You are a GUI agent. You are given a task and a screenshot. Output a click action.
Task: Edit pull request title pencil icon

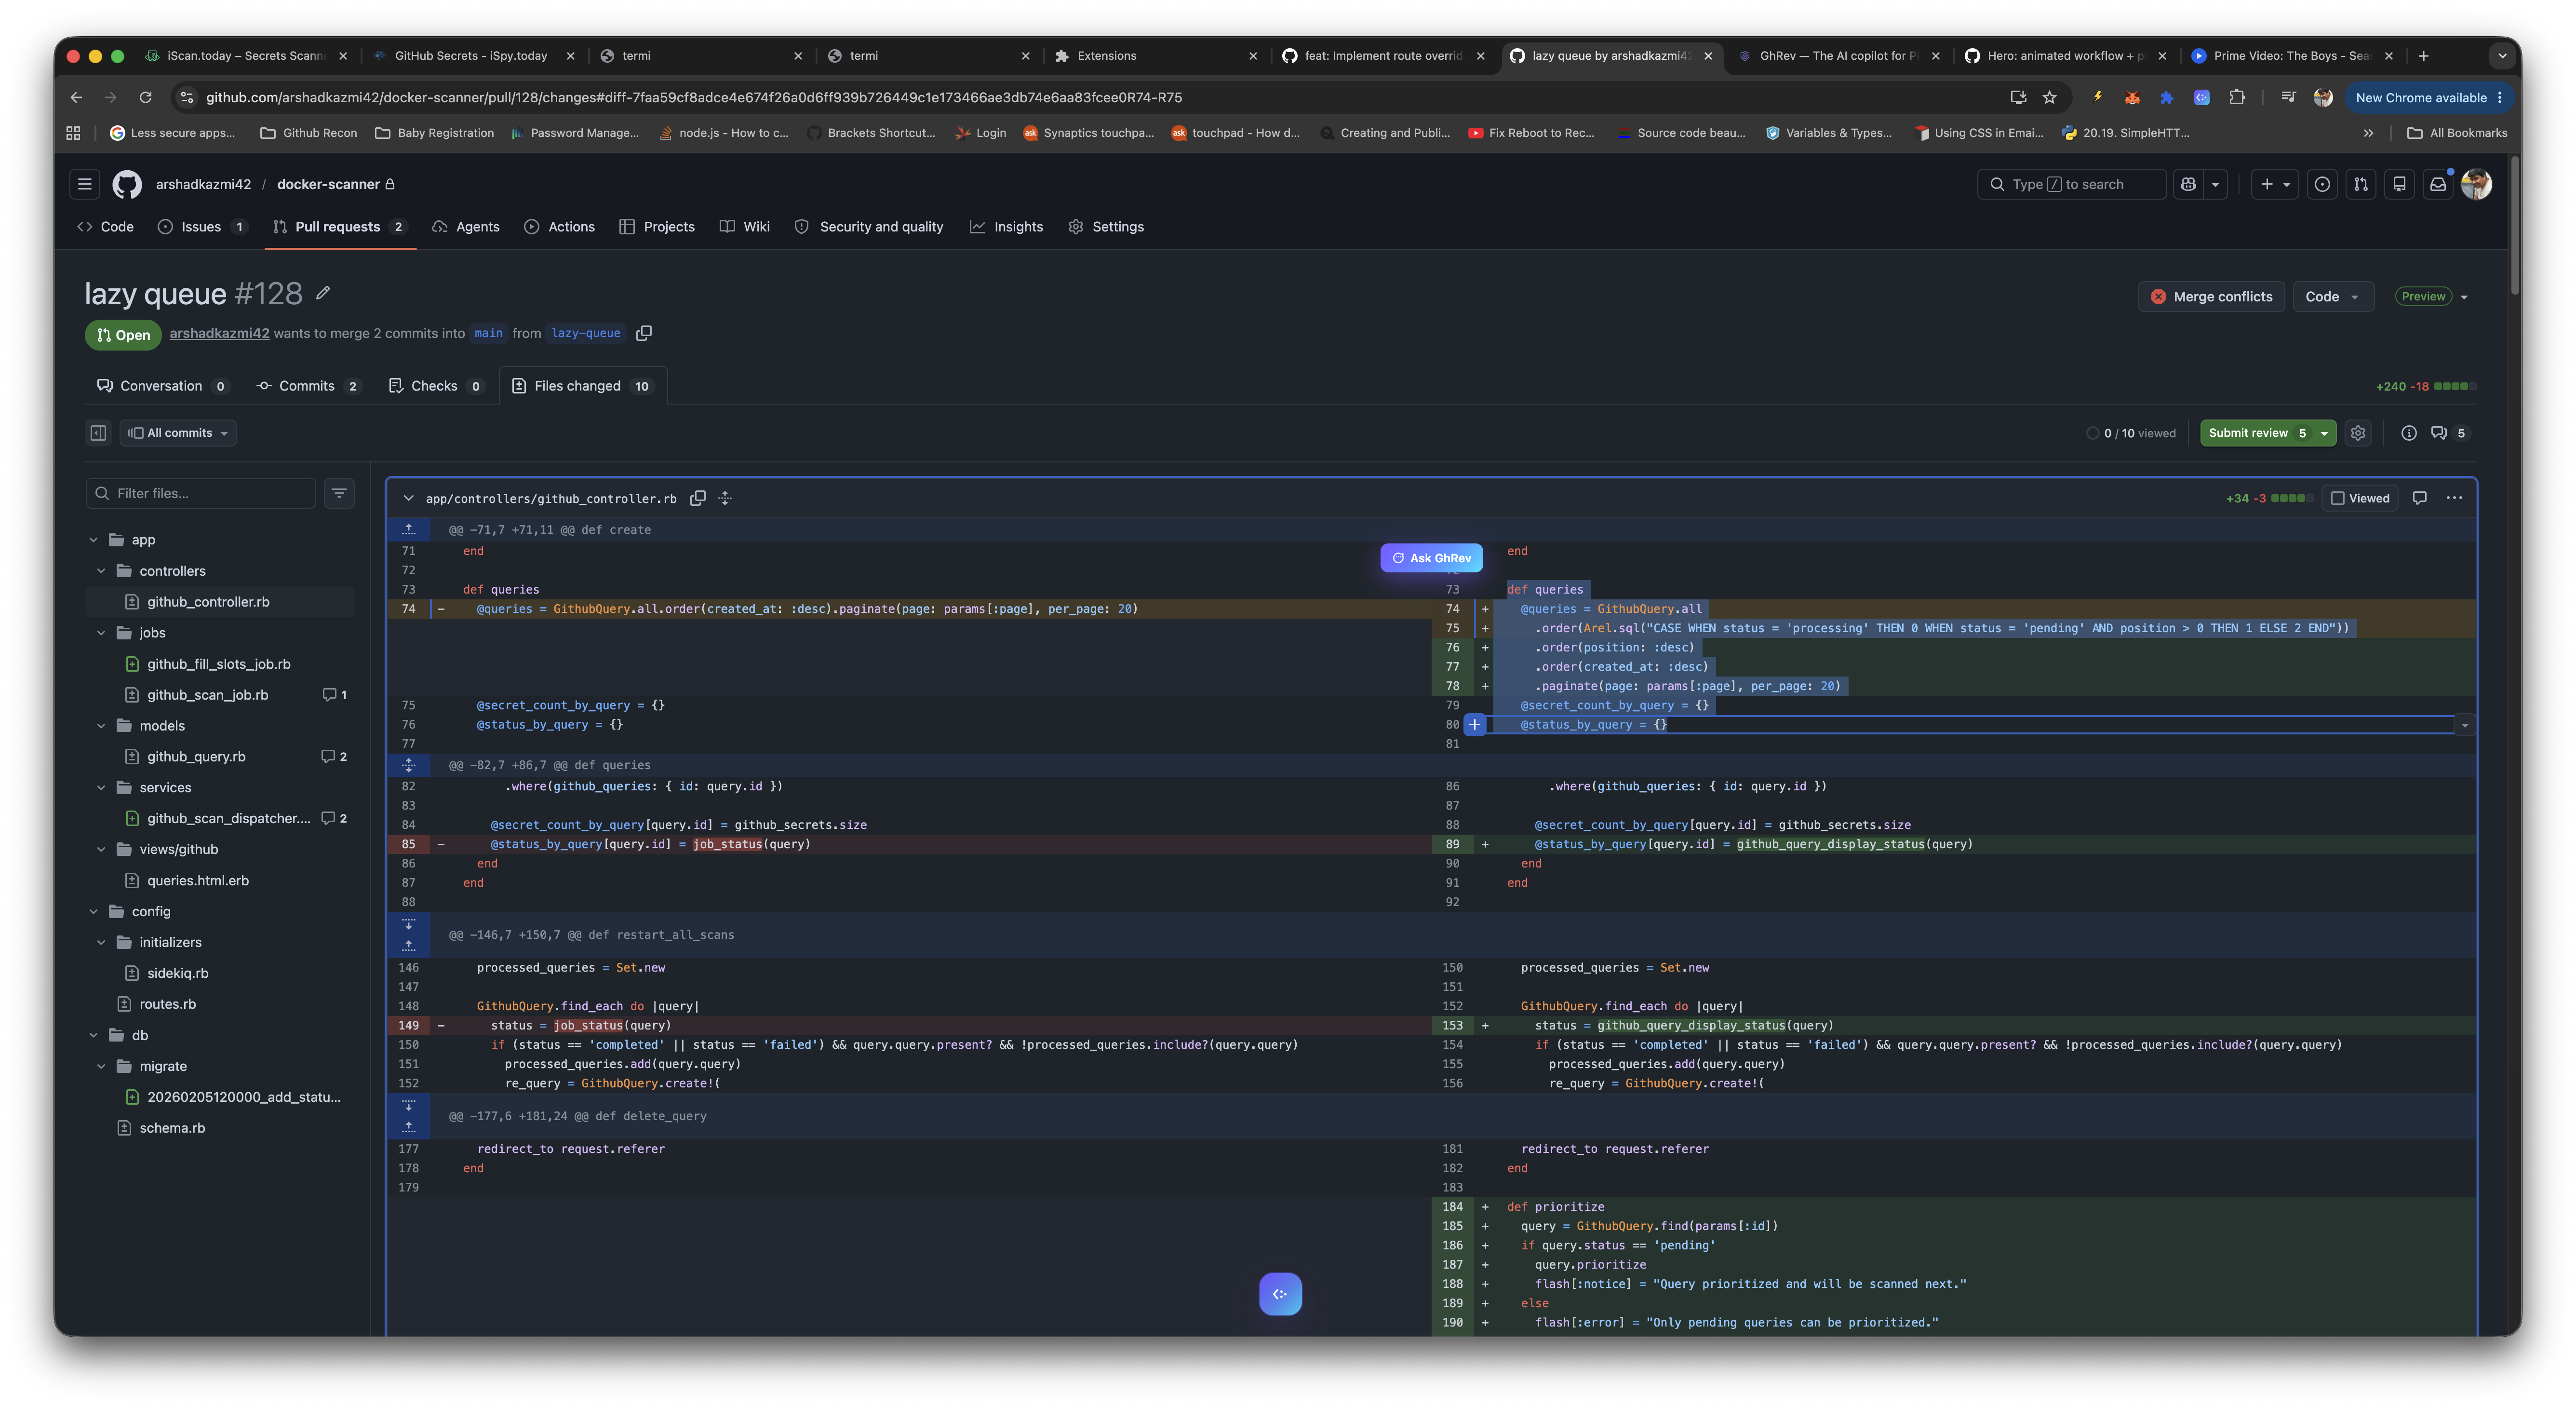pos(323,293)
